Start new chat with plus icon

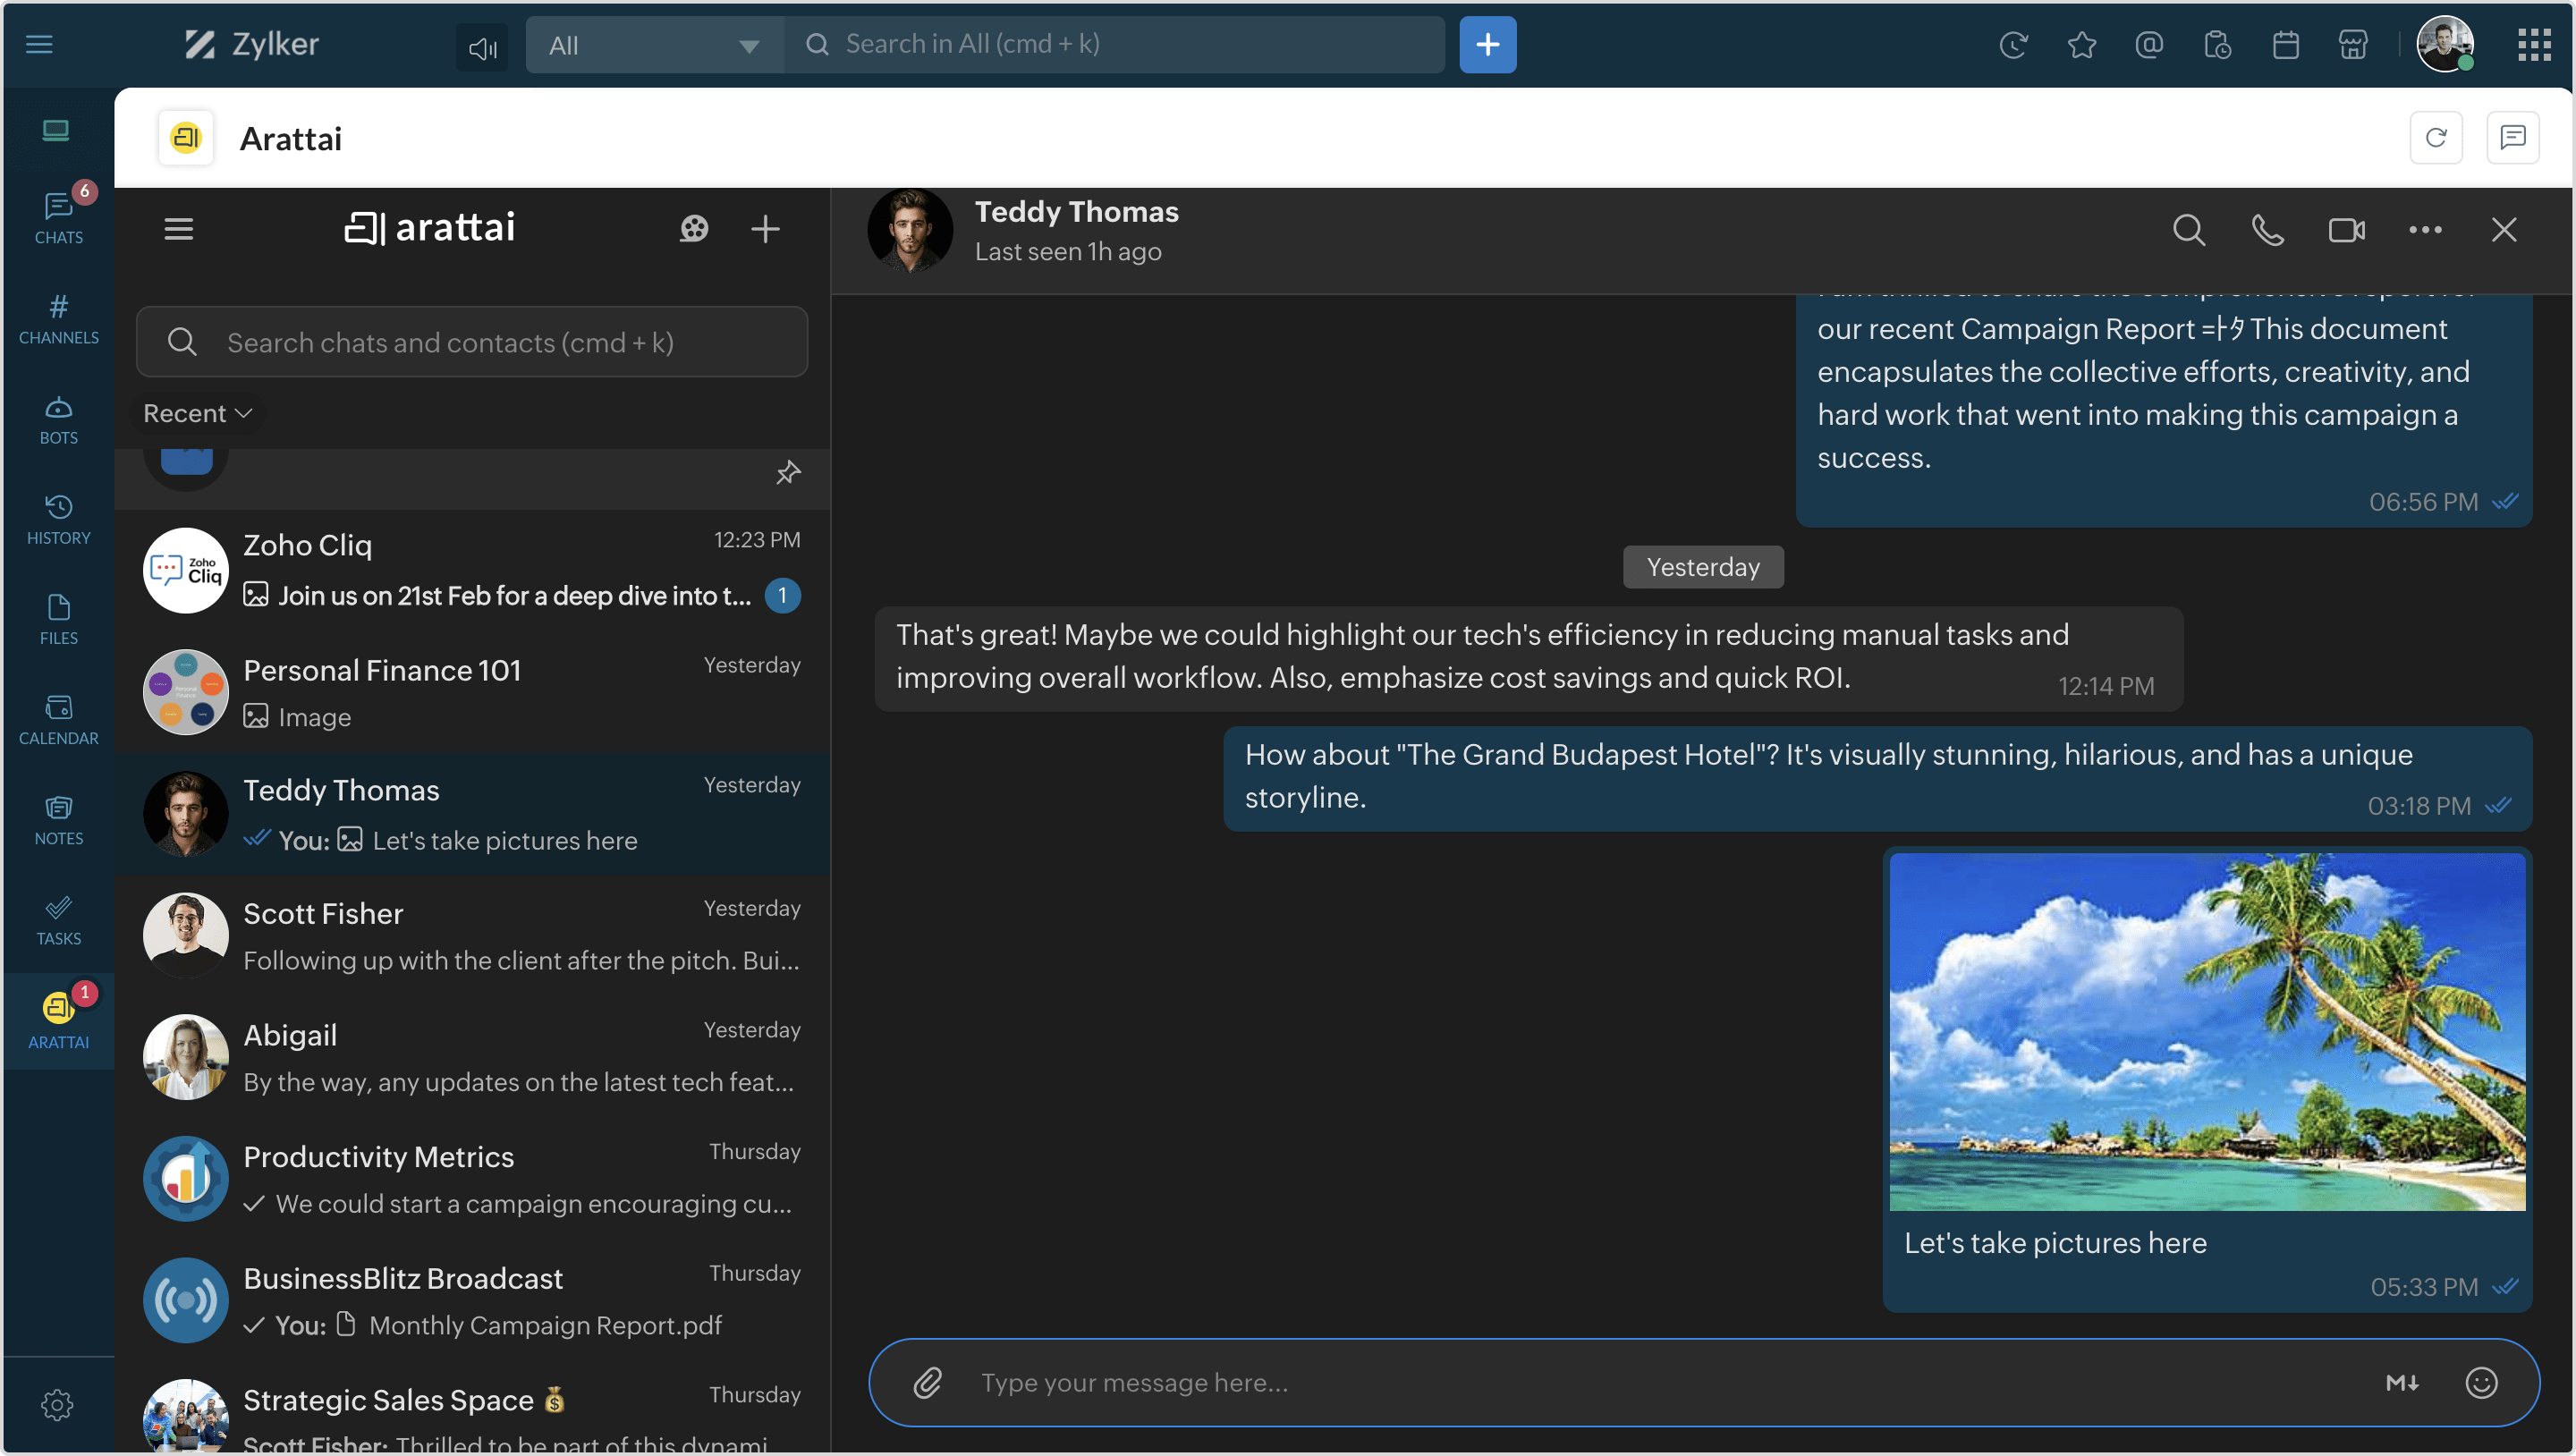765,229
